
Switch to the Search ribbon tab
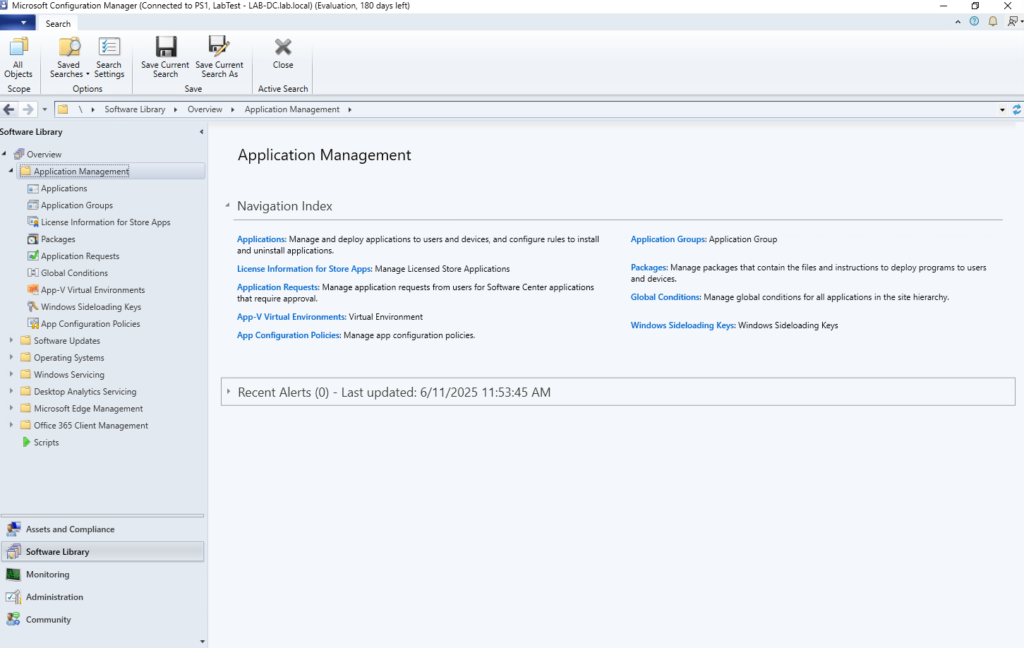[58, 23]
